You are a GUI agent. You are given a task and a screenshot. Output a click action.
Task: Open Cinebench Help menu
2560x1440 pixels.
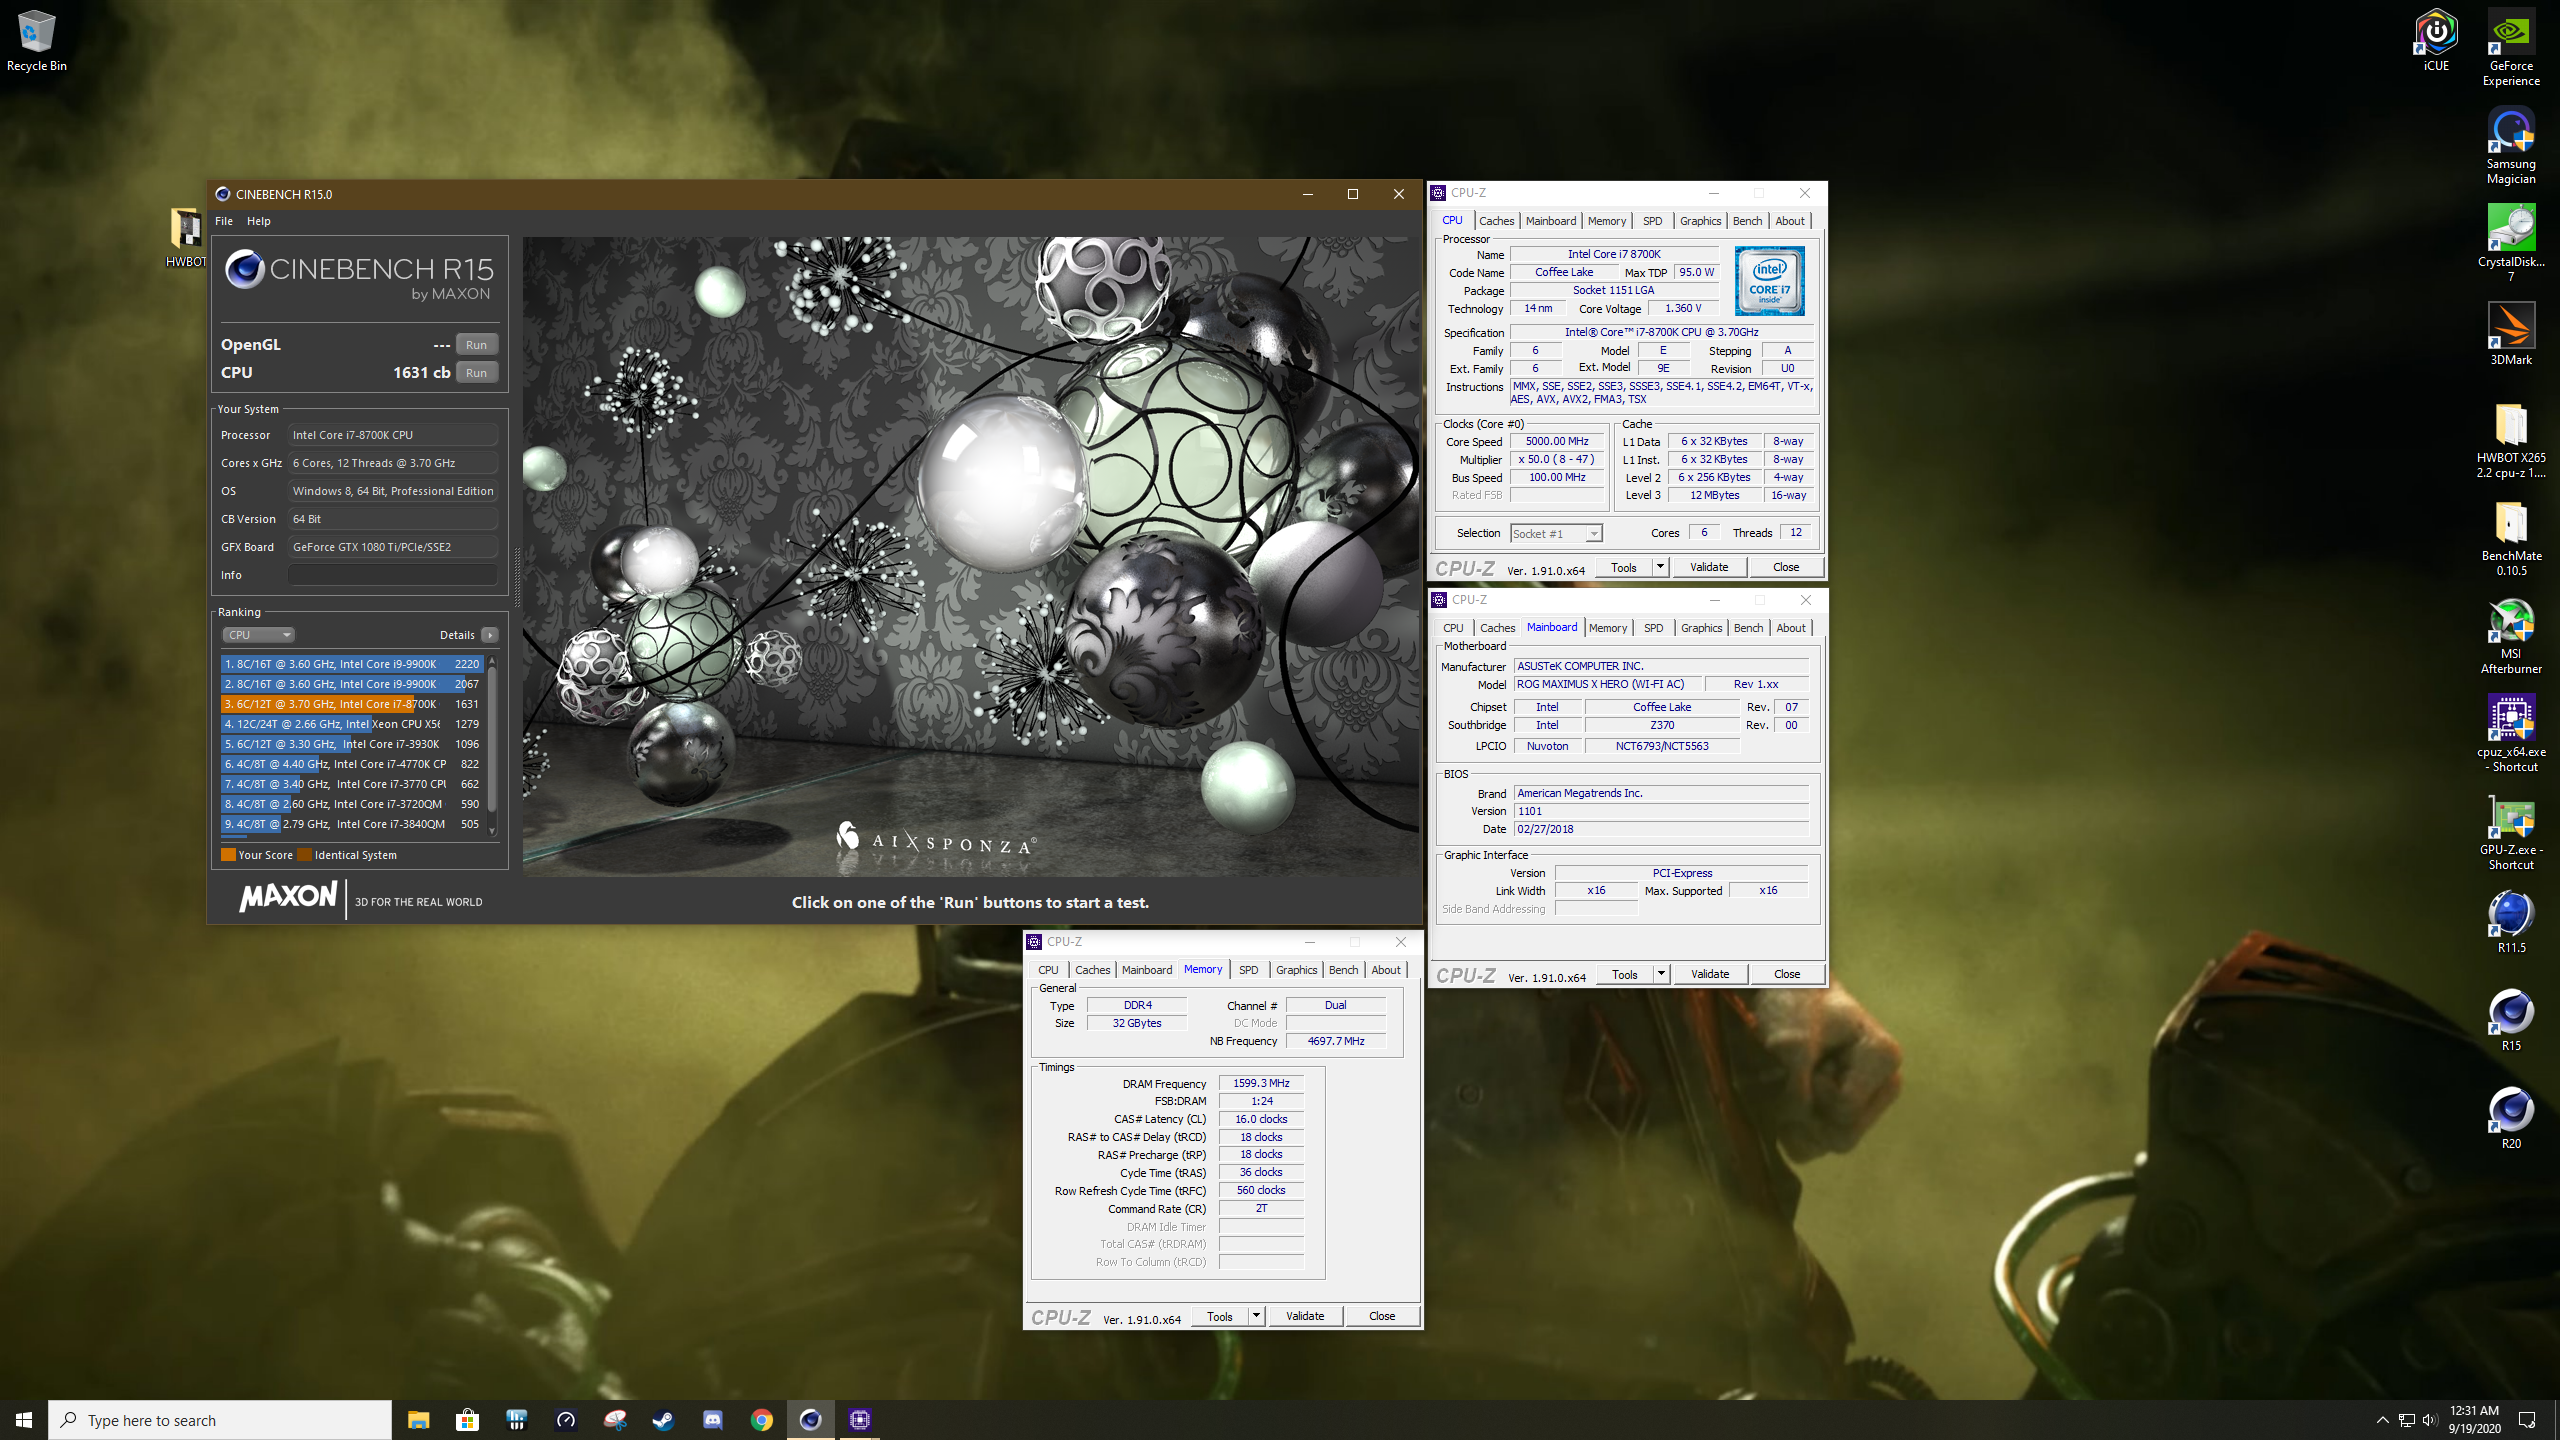259,221
